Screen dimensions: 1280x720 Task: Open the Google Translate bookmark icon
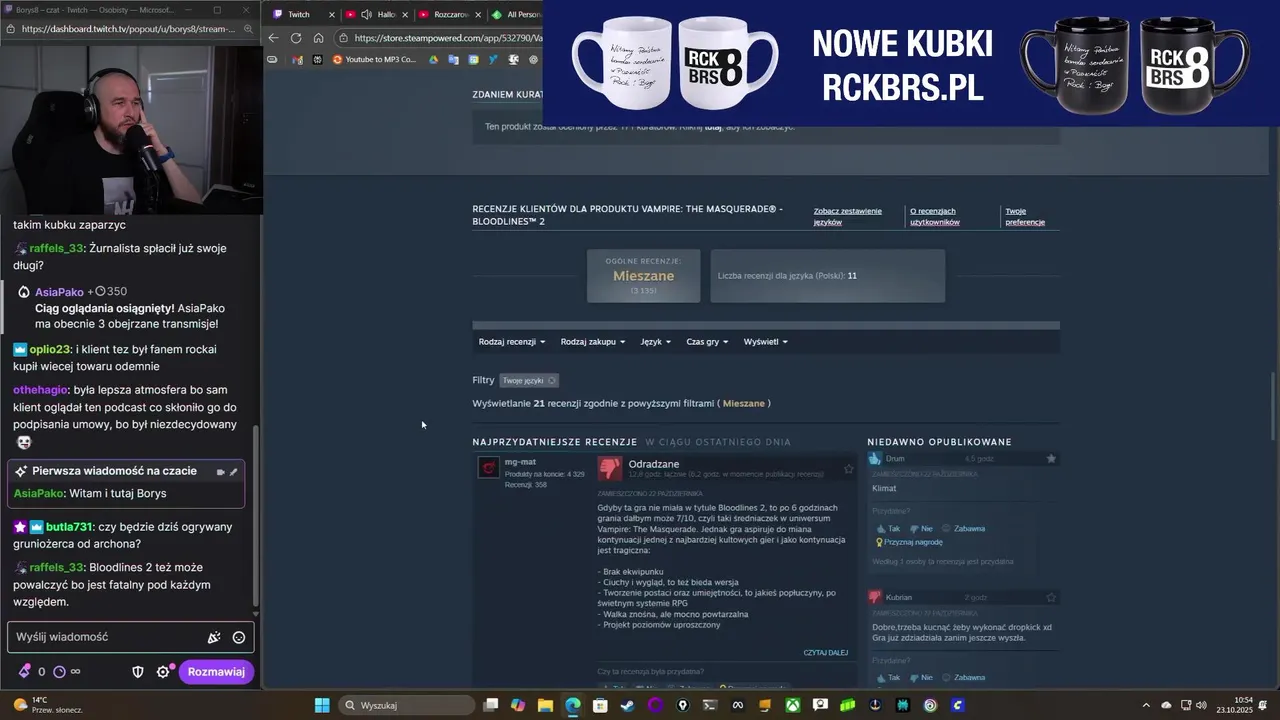(453, 60)
